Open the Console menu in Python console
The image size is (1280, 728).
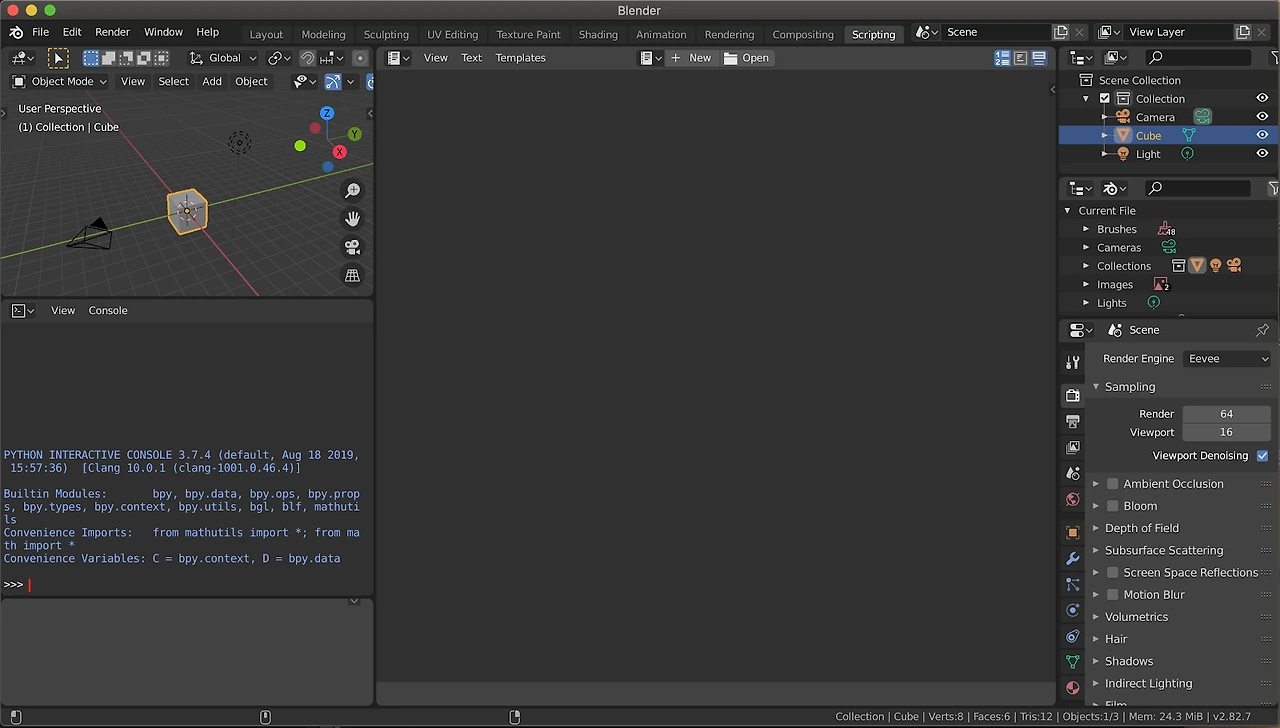(108, 310)
